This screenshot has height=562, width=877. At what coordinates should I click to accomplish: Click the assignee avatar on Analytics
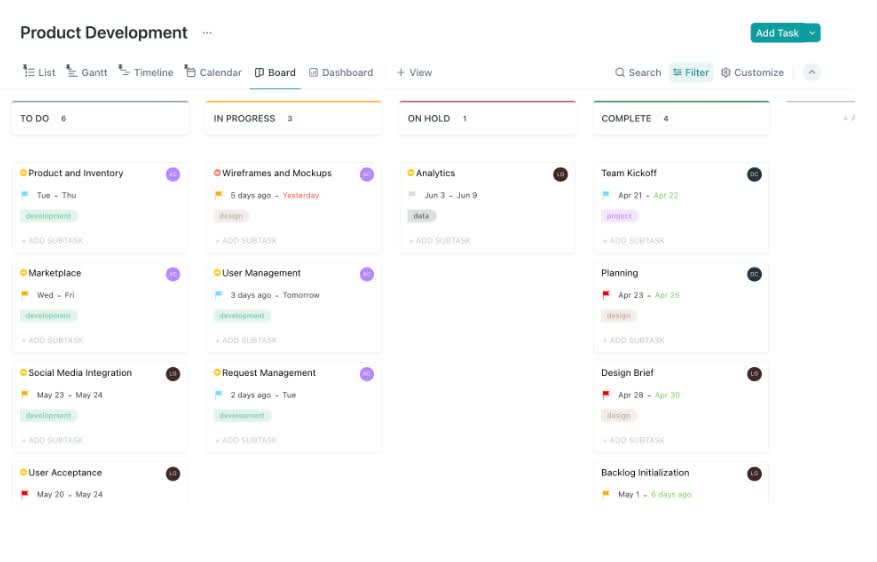(560, 174)
